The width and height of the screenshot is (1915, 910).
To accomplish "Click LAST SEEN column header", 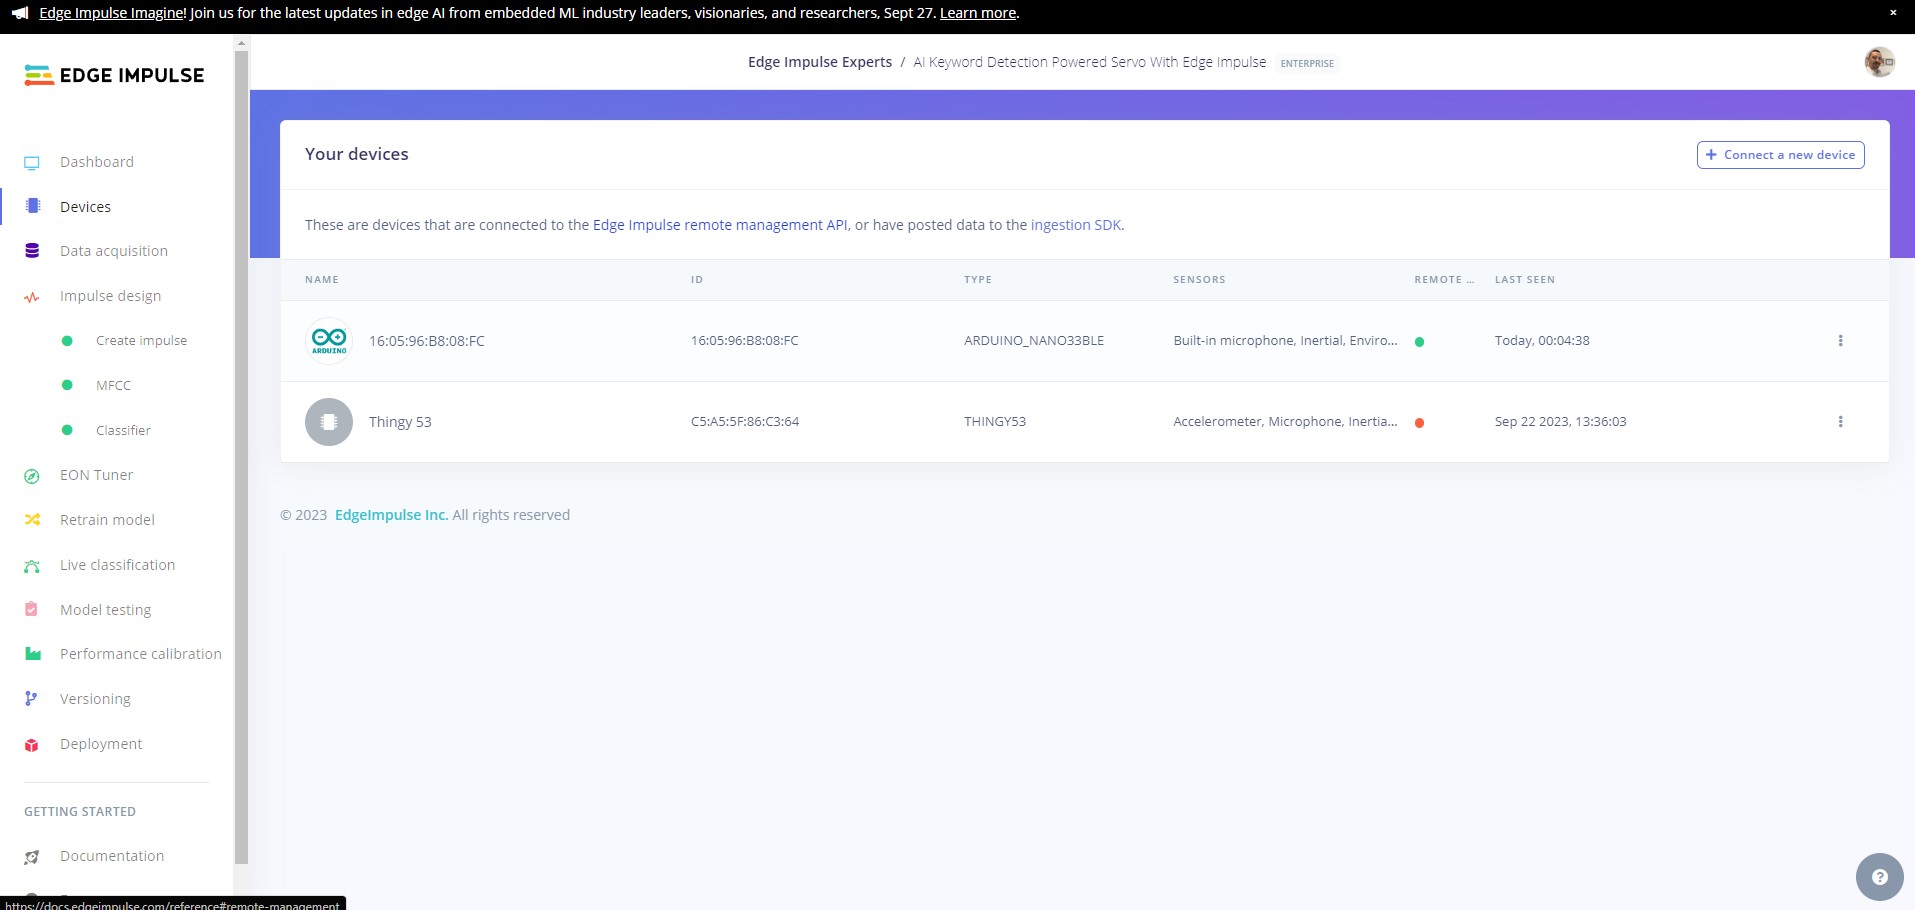I will click(x=1525, y=280).
